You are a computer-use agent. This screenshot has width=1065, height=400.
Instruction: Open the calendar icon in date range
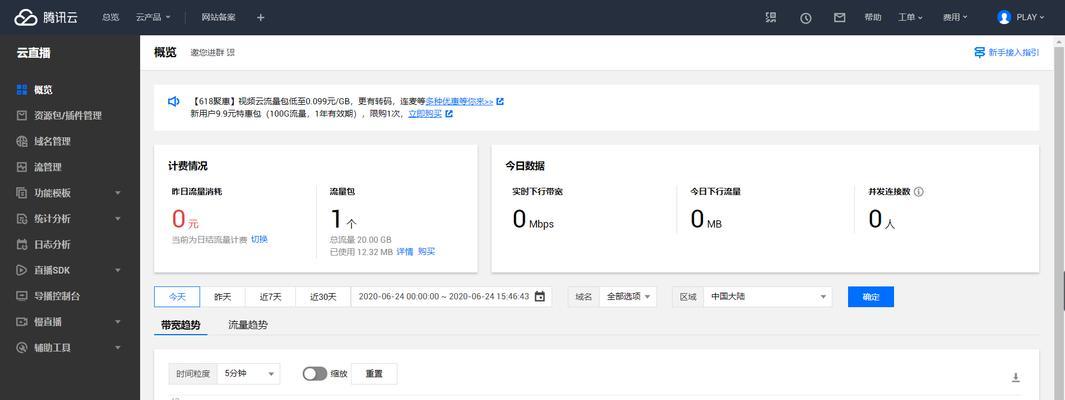coord(540,297)
